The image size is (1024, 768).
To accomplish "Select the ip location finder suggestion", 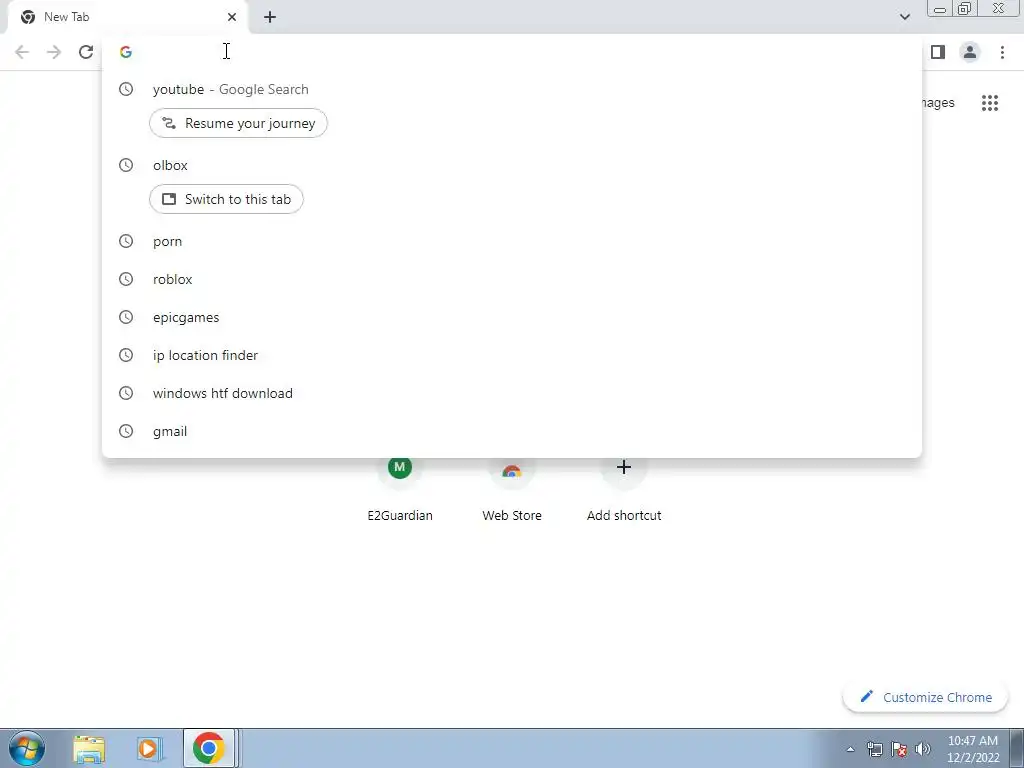I will tap(512, 355).
